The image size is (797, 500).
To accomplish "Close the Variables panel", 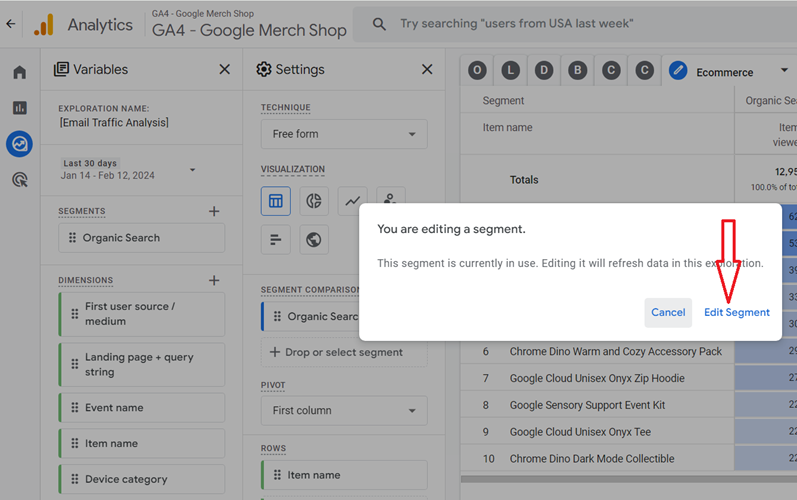I will point(224,69).
